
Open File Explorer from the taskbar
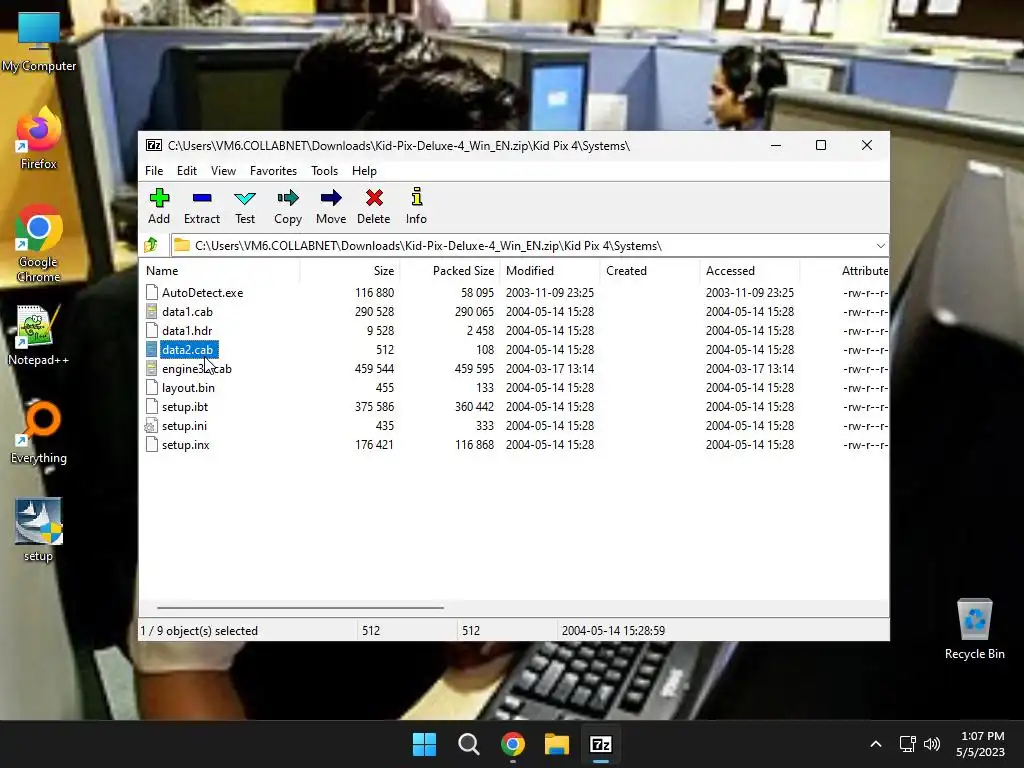557,744
